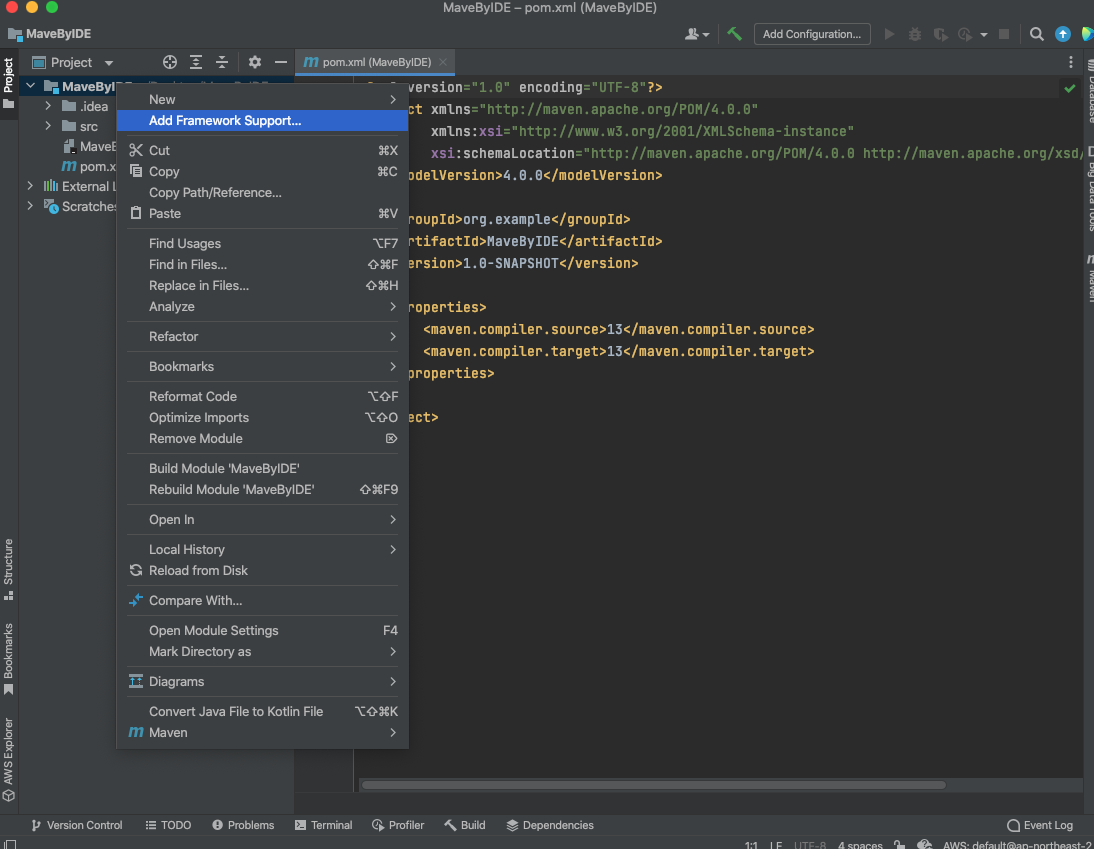
Task: Open the Profiler tool window
Action: [398, 825]
